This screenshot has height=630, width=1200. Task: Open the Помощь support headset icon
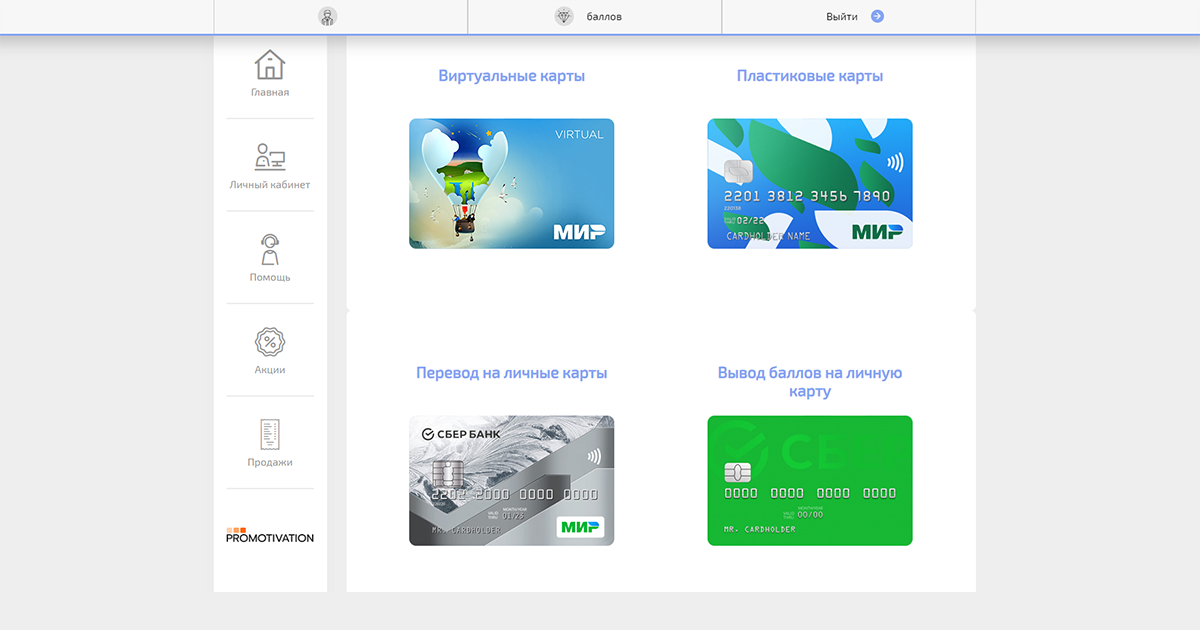point(270,249)
